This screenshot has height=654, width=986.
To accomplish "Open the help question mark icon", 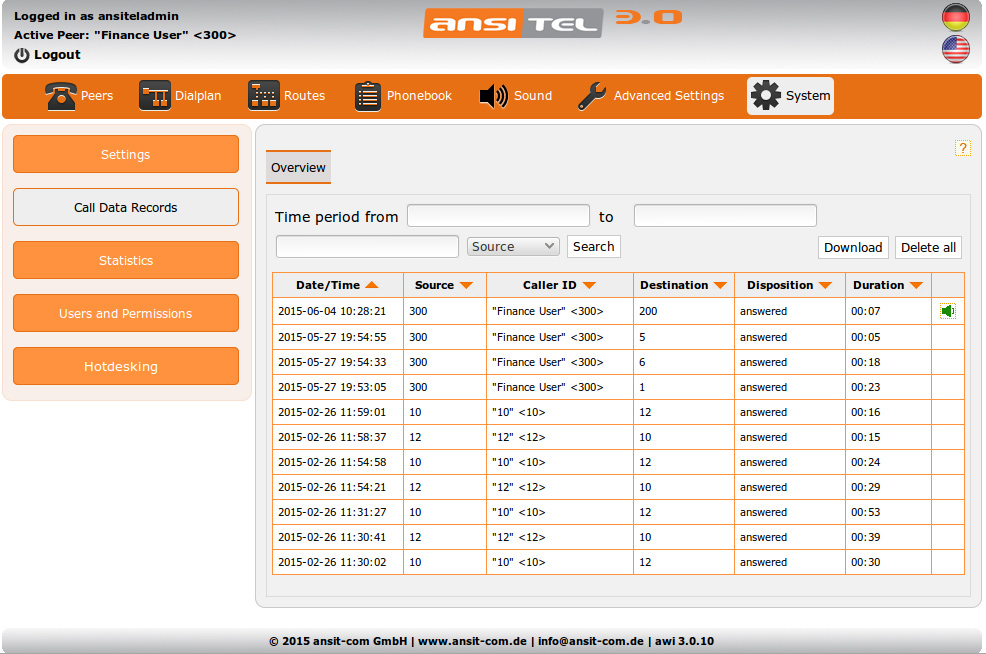I will click(963, 148).
